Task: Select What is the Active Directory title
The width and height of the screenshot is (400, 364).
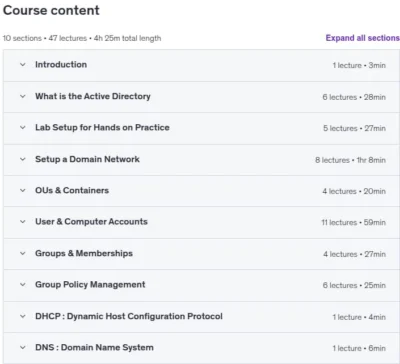Action: (93, 96)
